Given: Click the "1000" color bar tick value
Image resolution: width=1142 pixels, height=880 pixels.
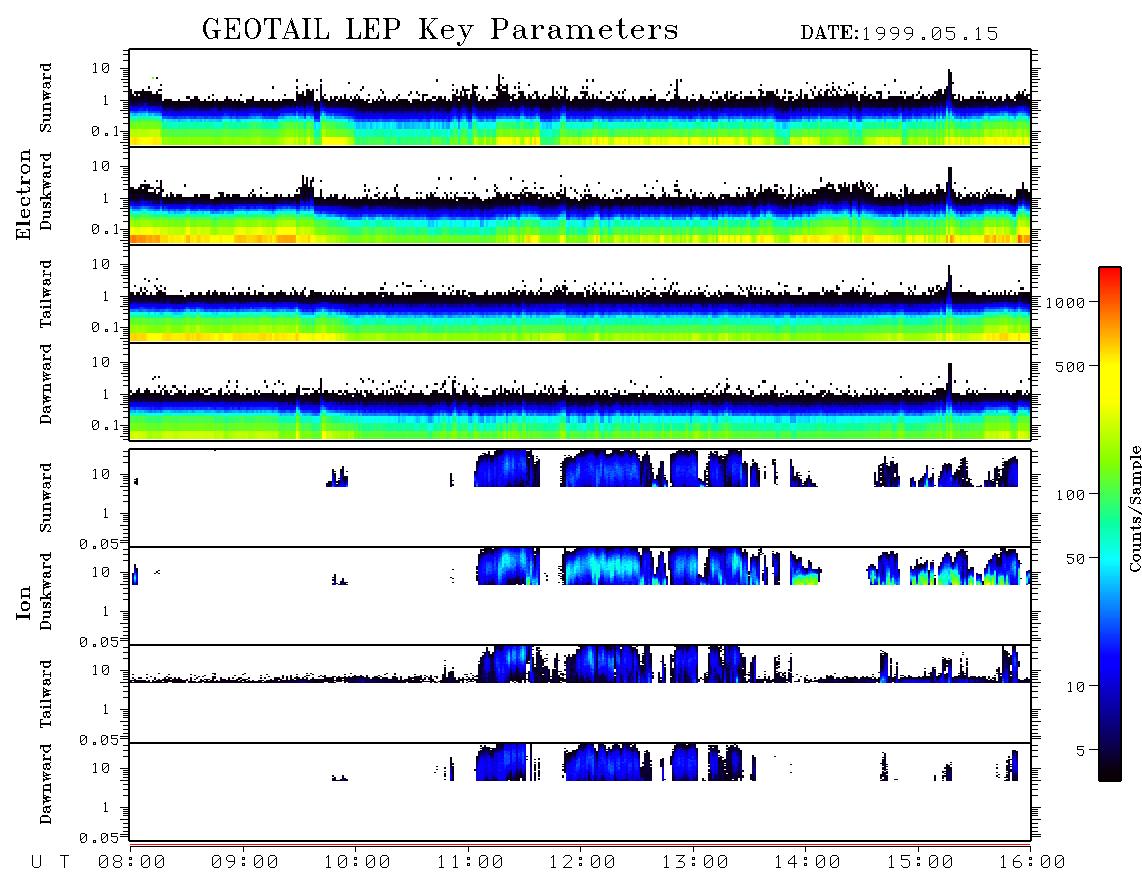Looking at the screenshot, I should [x=1065, y=303].
